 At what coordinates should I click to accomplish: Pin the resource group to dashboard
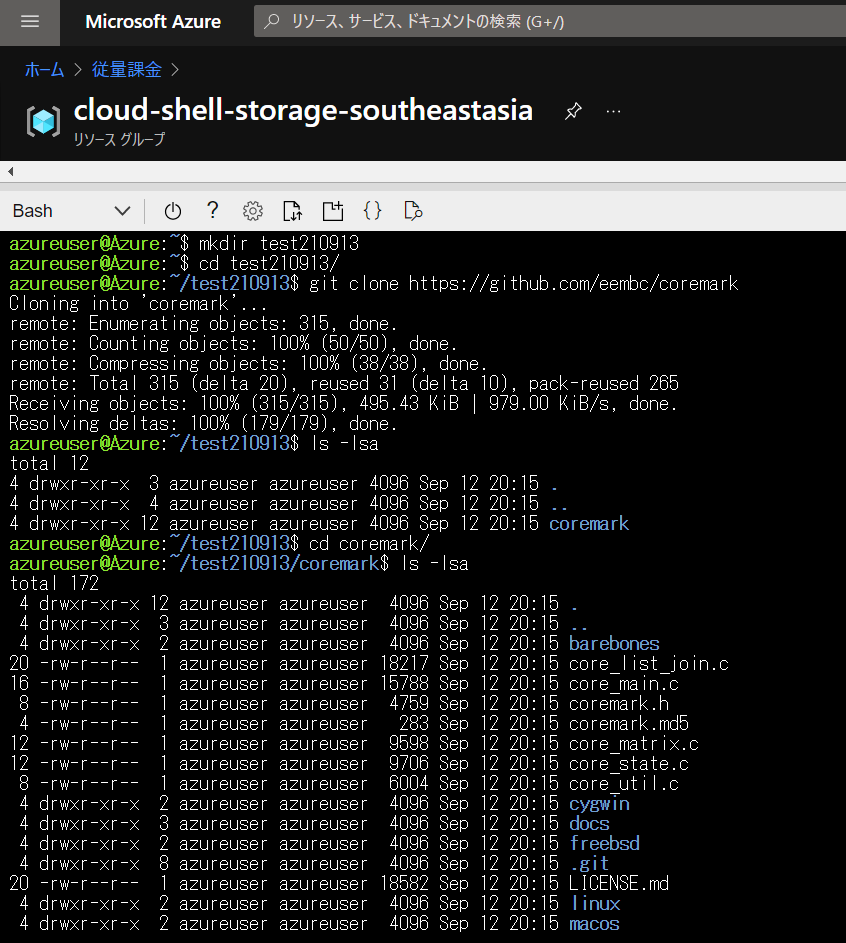[x=573, y=111]
